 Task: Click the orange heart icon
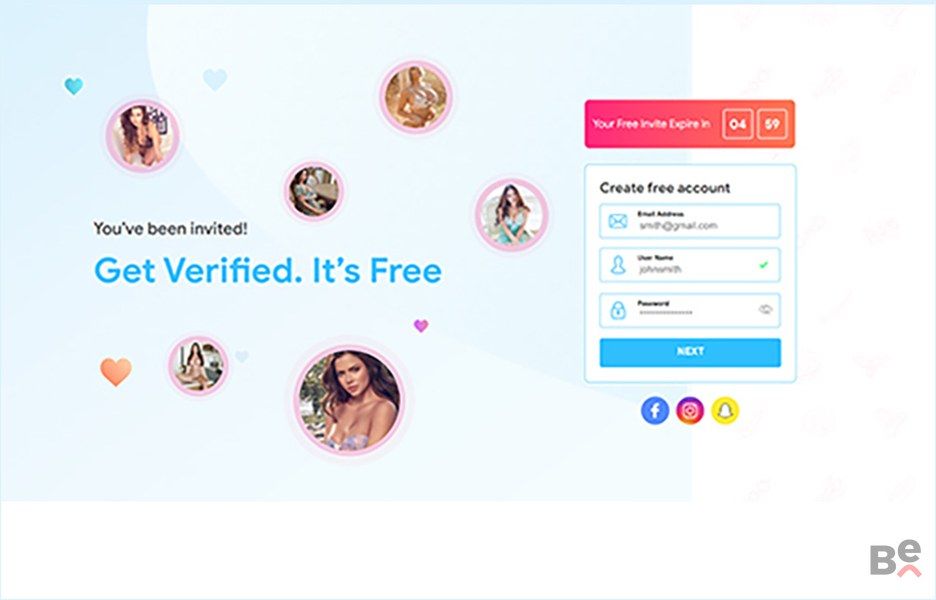tap(116, 371)
